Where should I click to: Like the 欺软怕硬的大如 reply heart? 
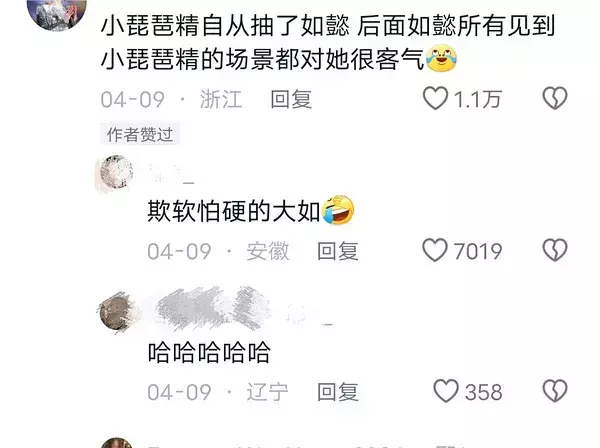click(x=435, y=250)
